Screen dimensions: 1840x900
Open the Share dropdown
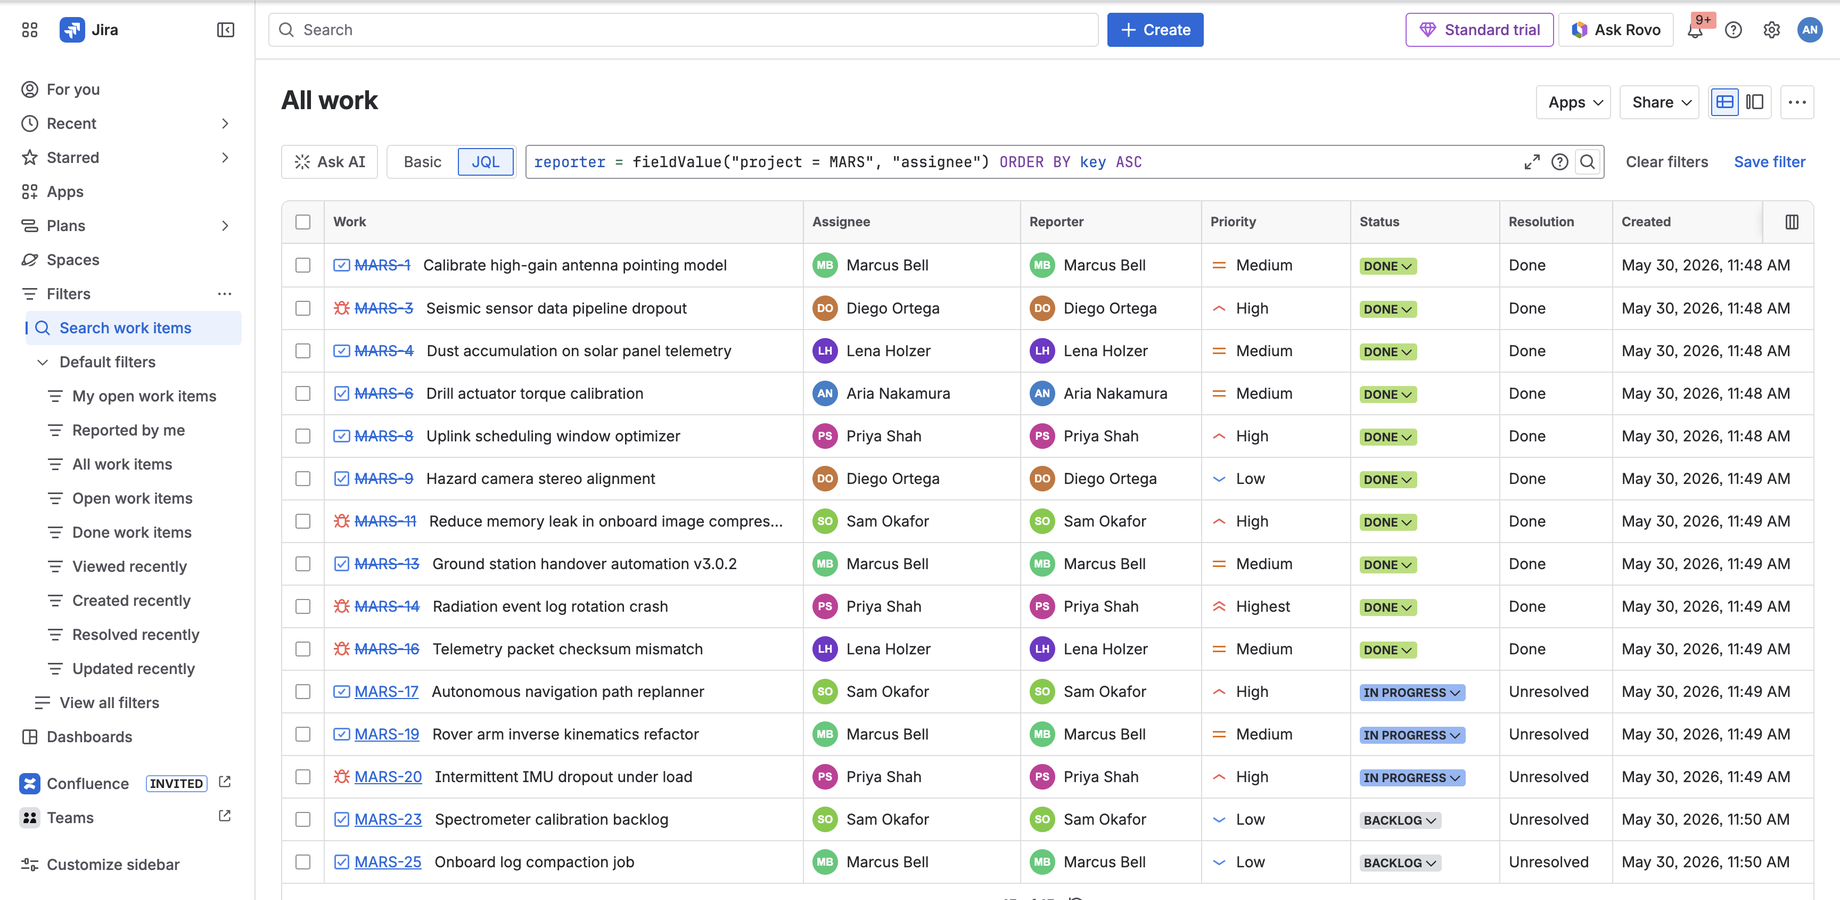(x=1660, y=102)
